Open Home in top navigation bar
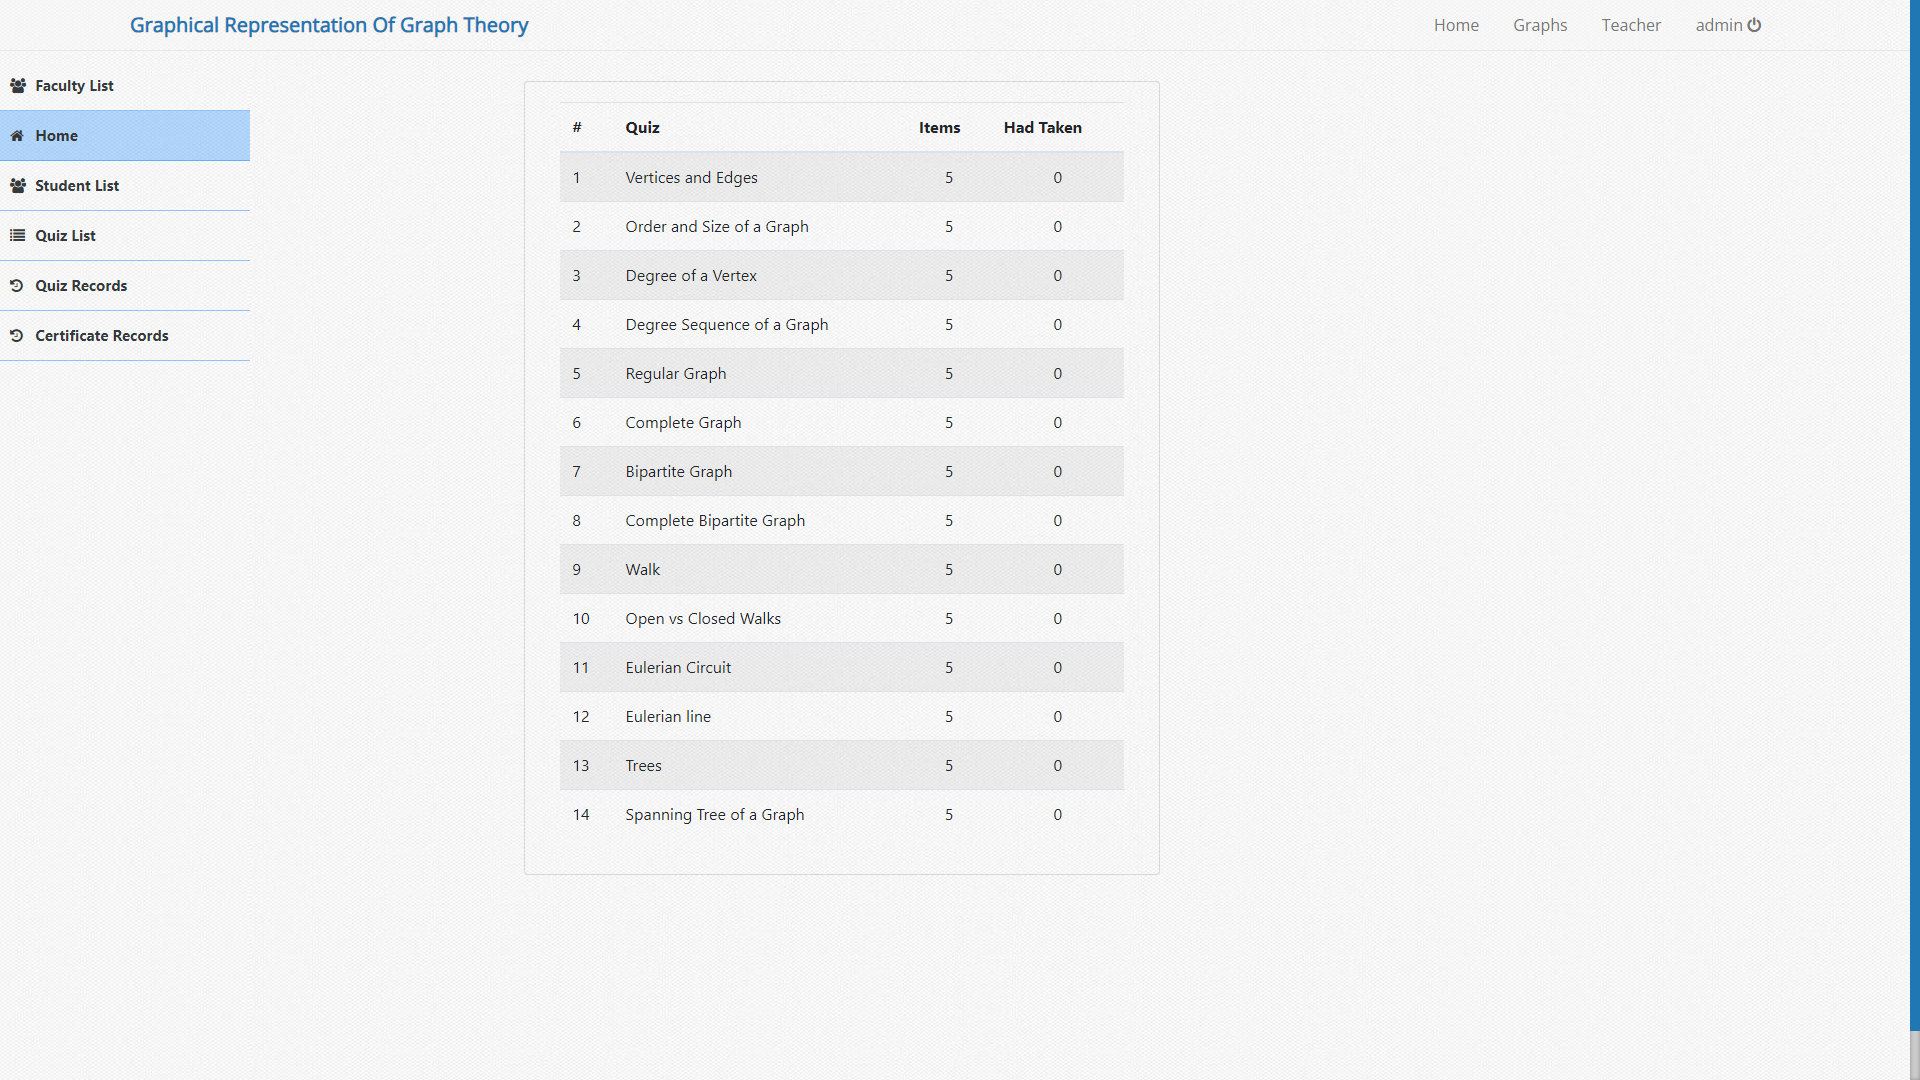The image size is (1920, 1080). click(x=1456, y=25)
